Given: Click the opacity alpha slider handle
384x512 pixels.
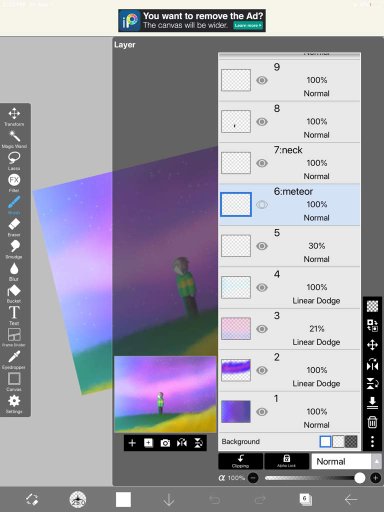Looking at the screenshot, I should [x=360, y=478].
